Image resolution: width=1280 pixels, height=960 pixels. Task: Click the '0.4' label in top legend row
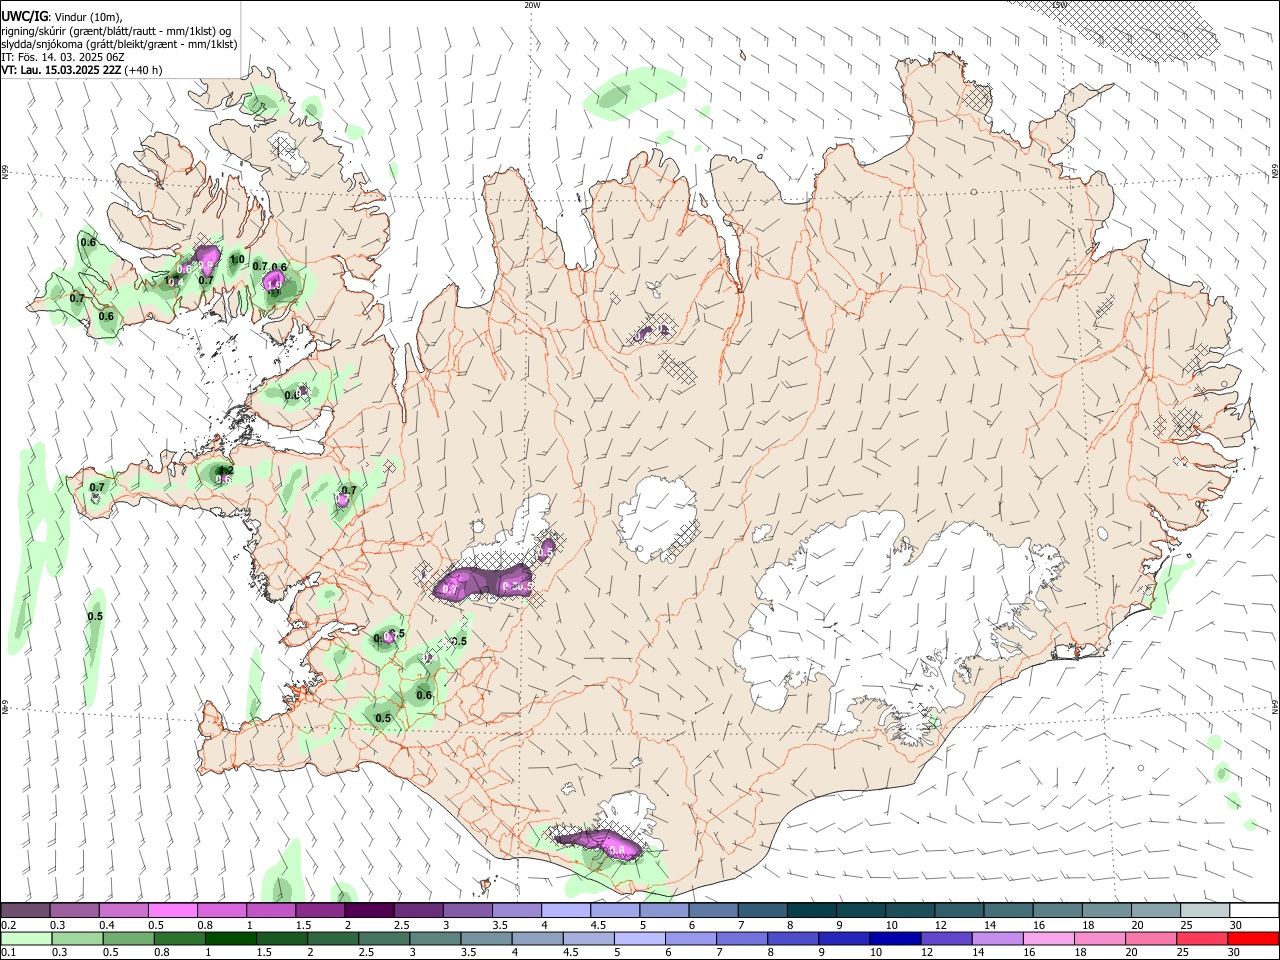[x=108, y=925]
